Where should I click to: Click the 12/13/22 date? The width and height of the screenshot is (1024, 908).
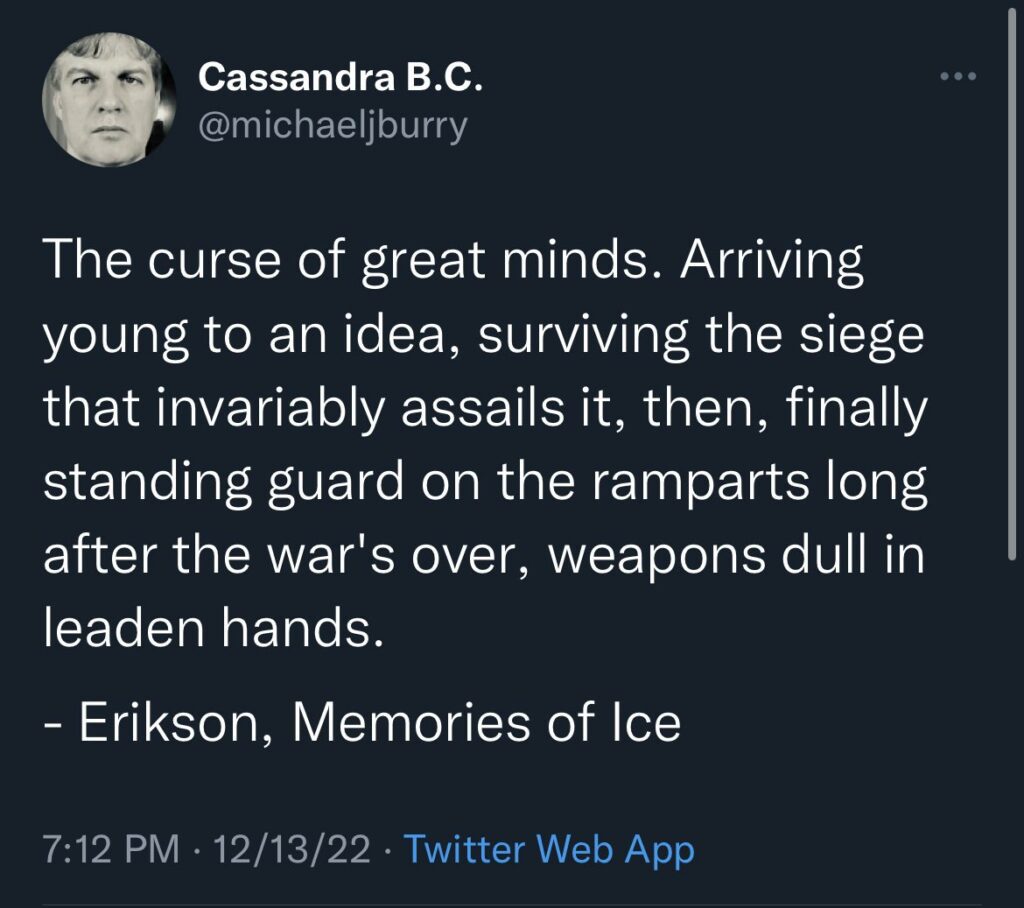[282, 851]
